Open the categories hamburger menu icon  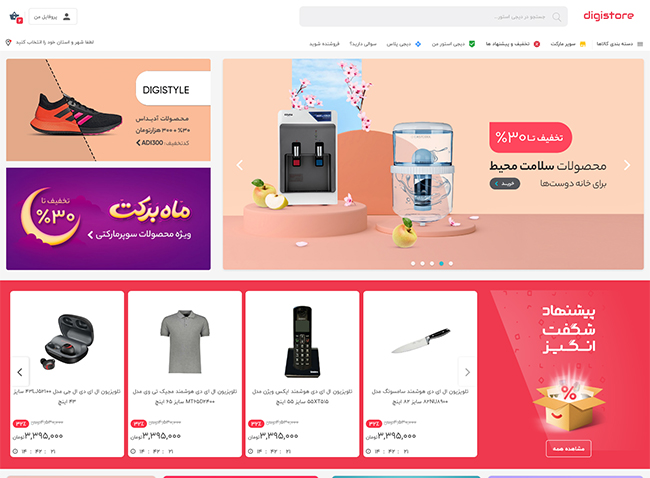[640, 44]
